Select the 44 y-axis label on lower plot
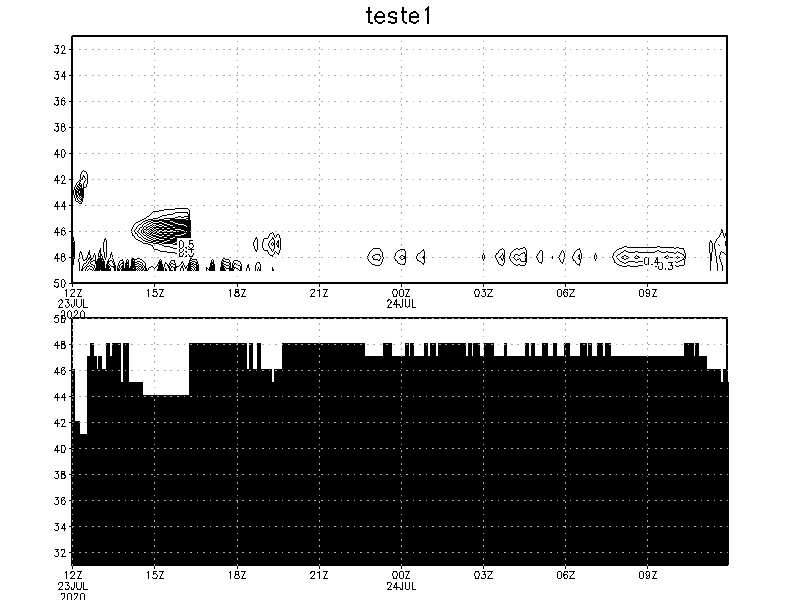The height and width of the screenshot is (600, 800). click(x=60, y=397)
